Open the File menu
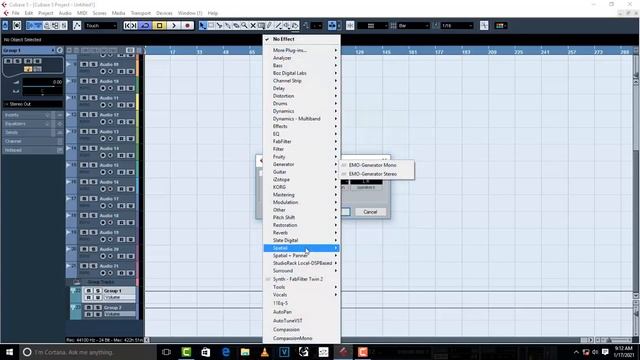 point(16,13)
